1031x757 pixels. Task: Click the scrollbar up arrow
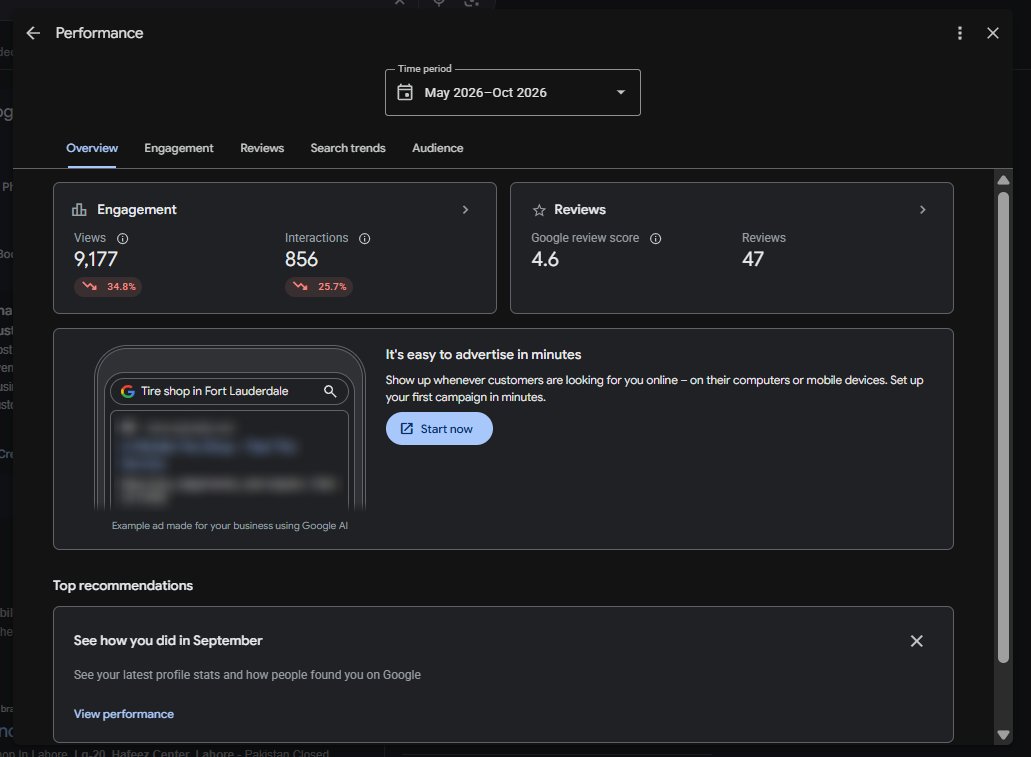coord(1003,180)
